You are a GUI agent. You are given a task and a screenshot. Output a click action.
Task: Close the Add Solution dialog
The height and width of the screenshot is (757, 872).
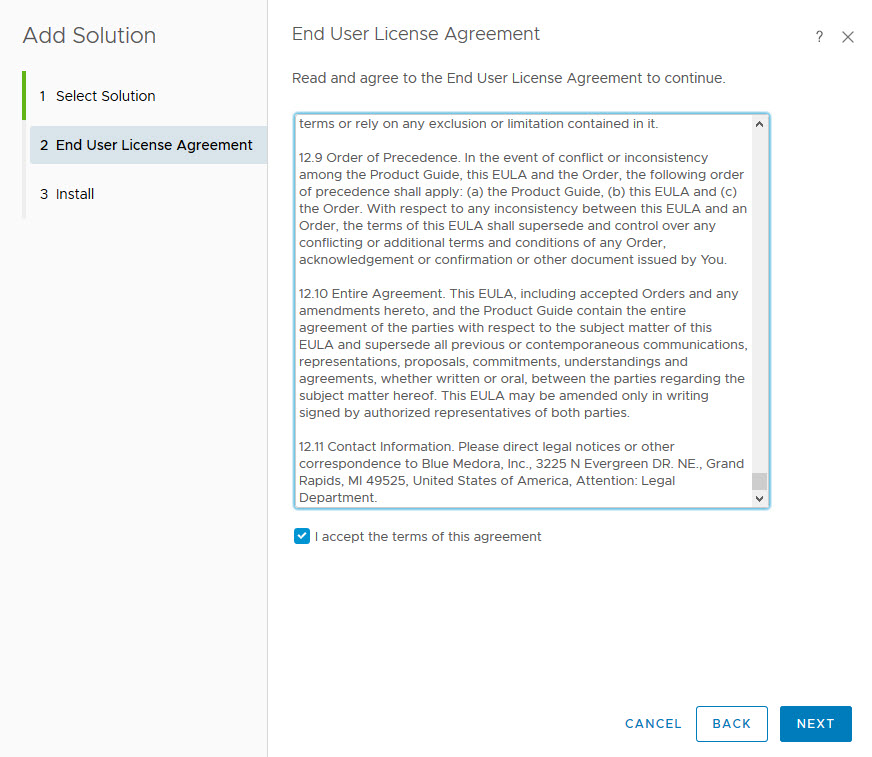(x=848, y=37)
